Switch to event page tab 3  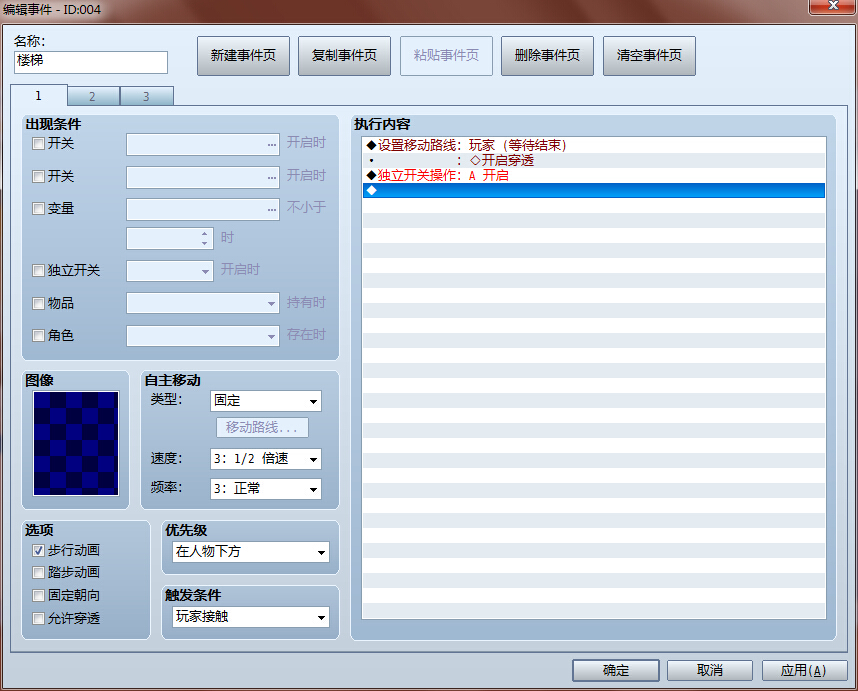pyautogui.click(x=147, y=96)
